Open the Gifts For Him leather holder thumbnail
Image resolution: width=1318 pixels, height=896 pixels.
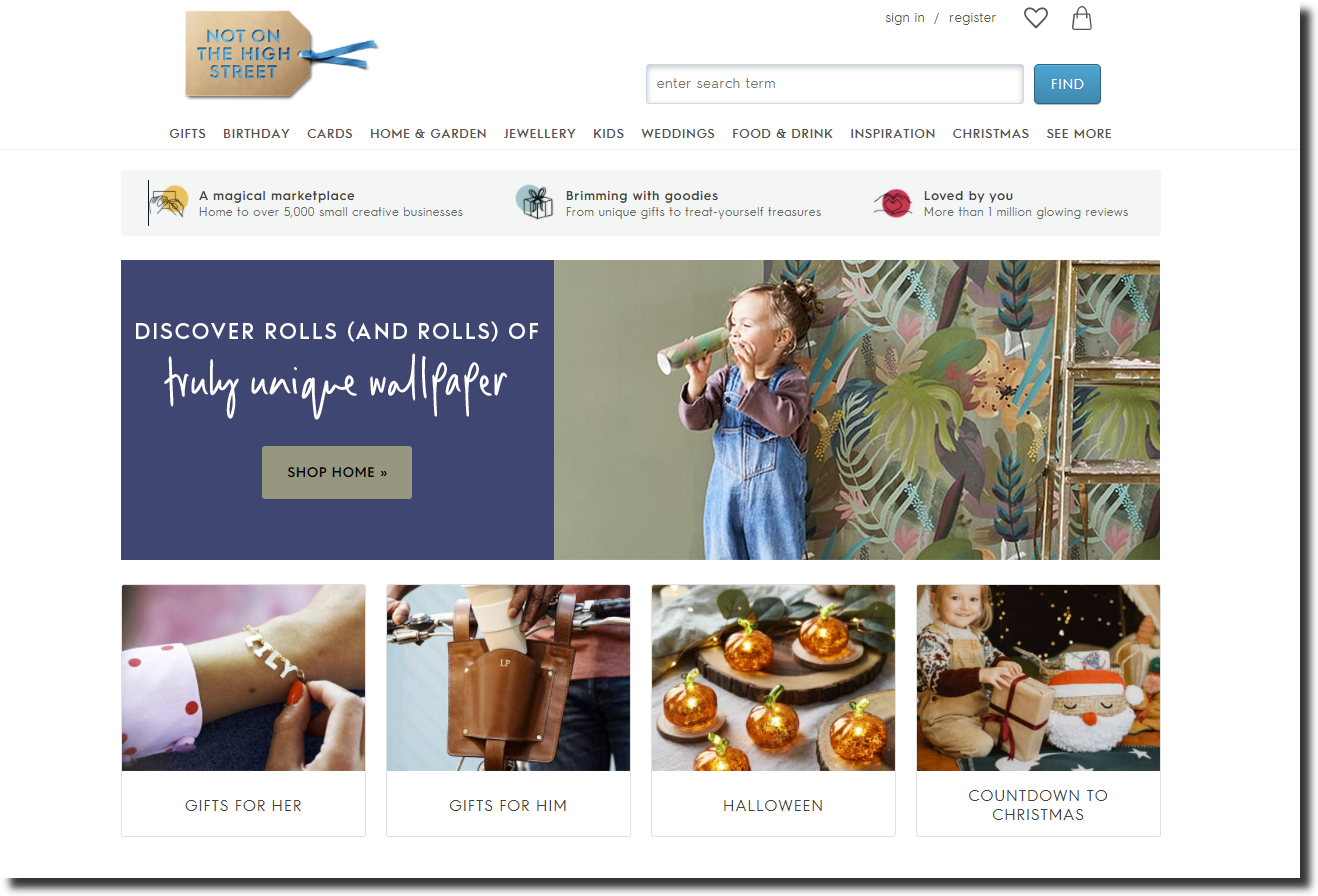click(x=508, y=678)
